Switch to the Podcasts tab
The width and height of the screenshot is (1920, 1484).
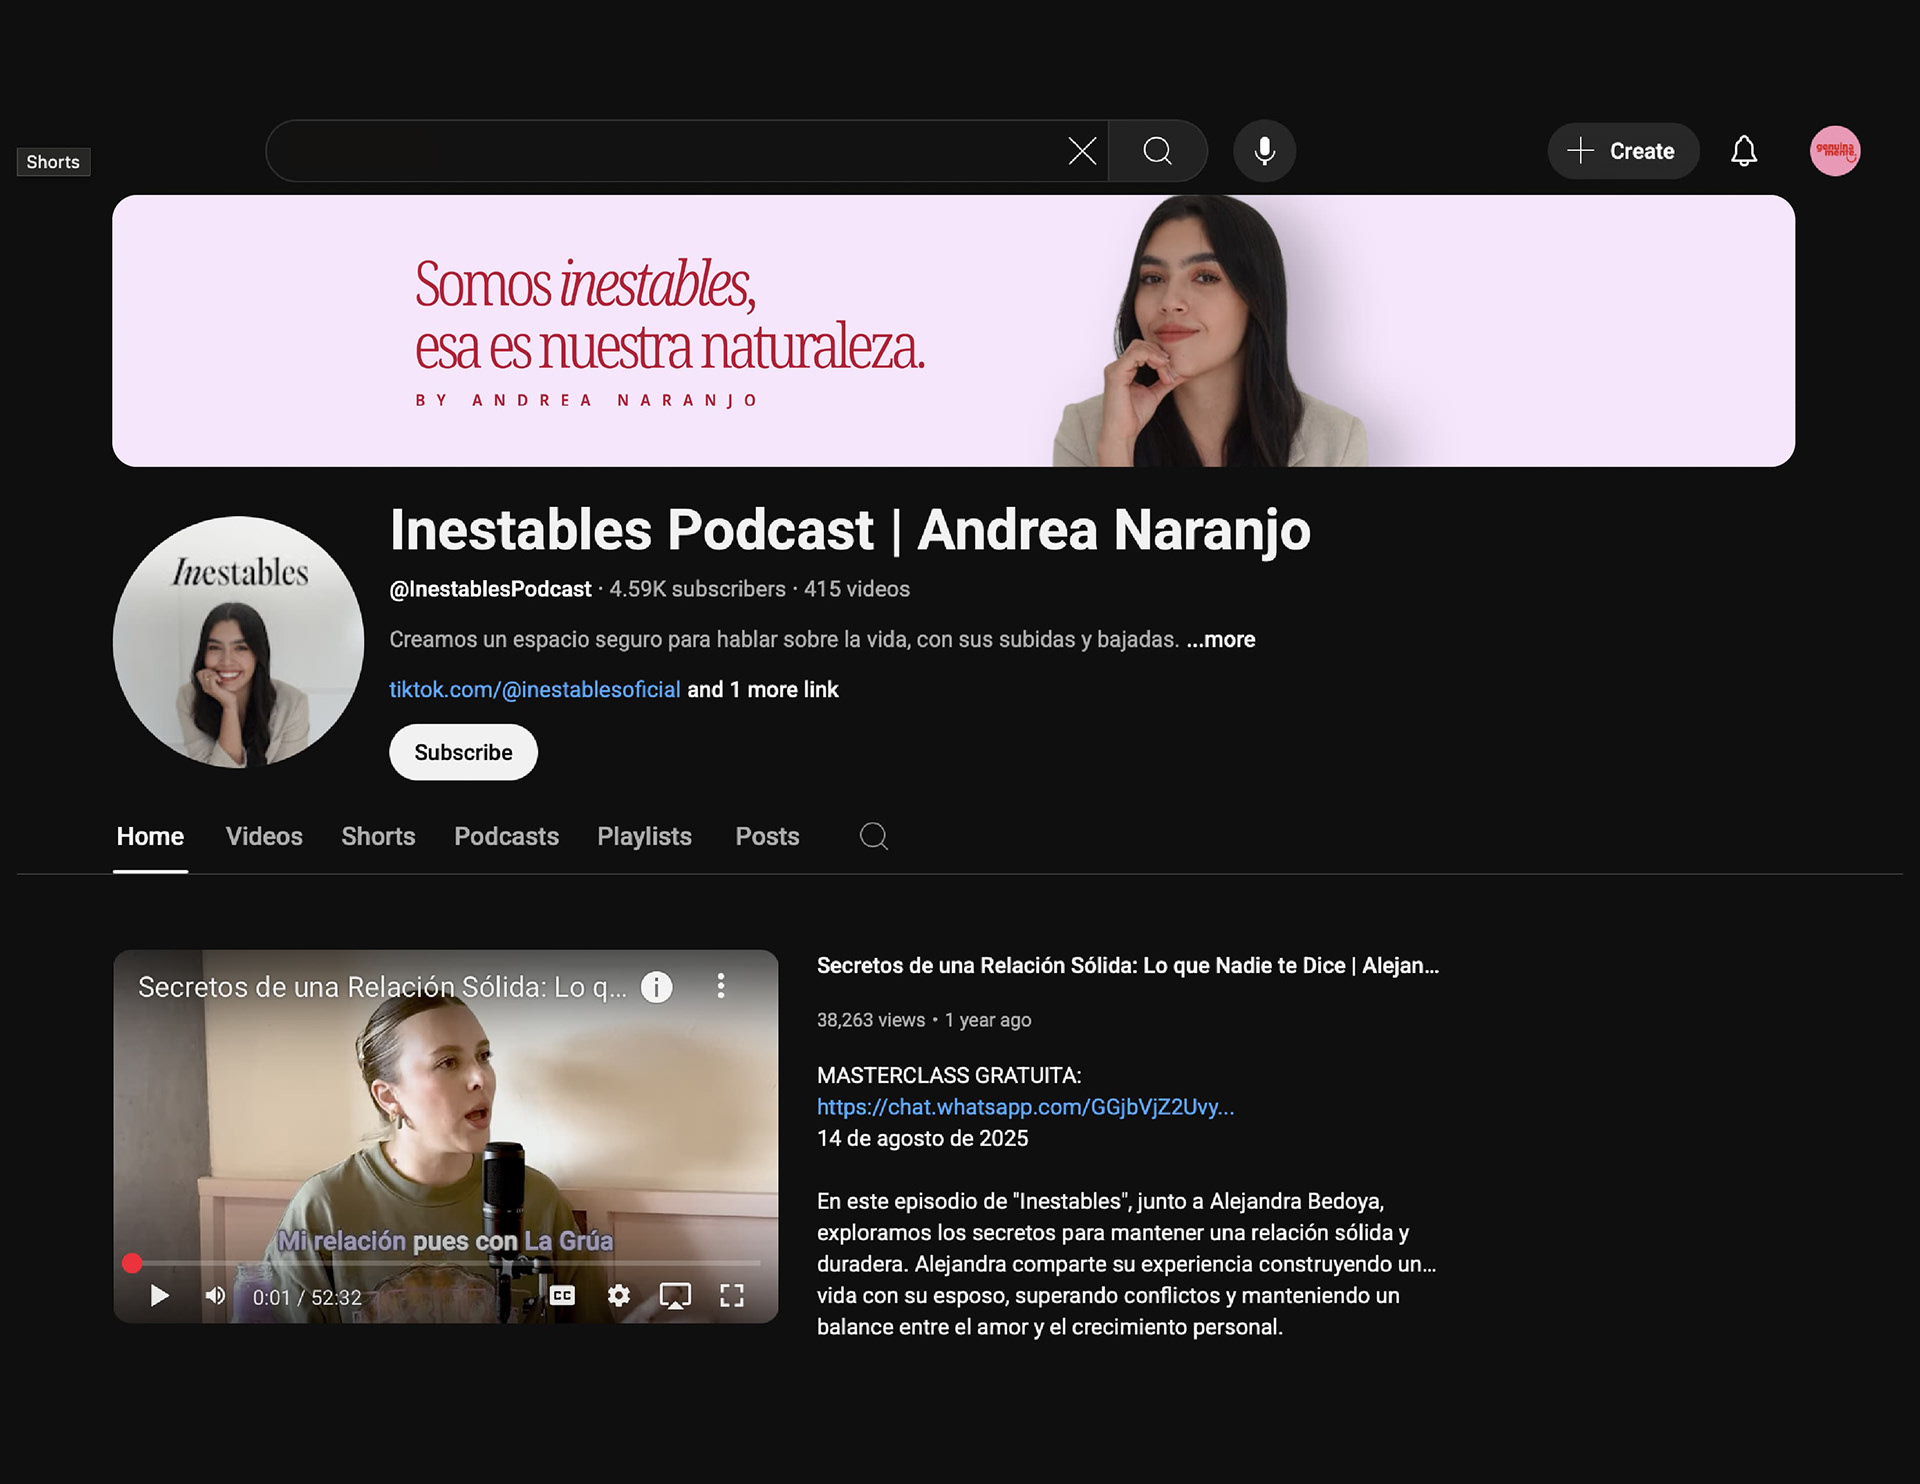point(506,836)
